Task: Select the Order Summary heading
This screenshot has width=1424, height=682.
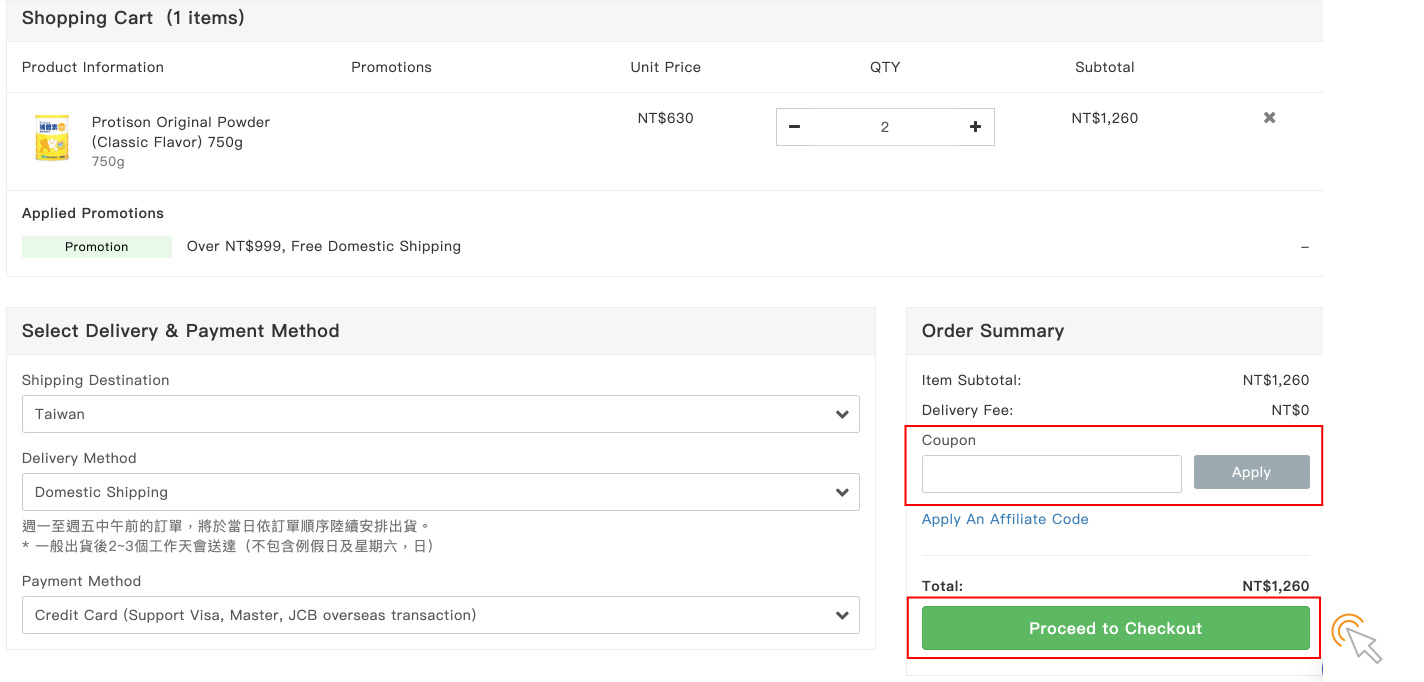Action: point(992,331)
